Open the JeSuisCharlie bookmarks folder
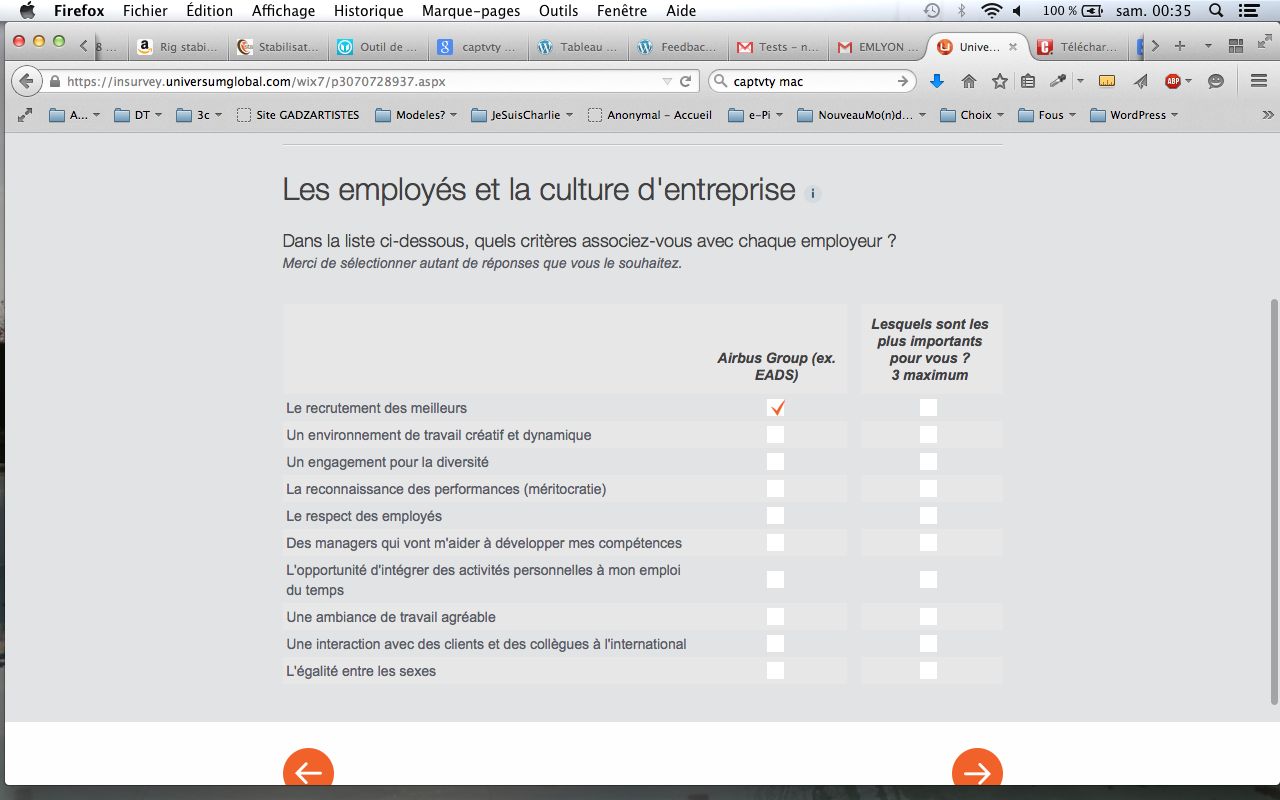The width and height of the screenshot is (1280, 800). (x=522, y=115)
